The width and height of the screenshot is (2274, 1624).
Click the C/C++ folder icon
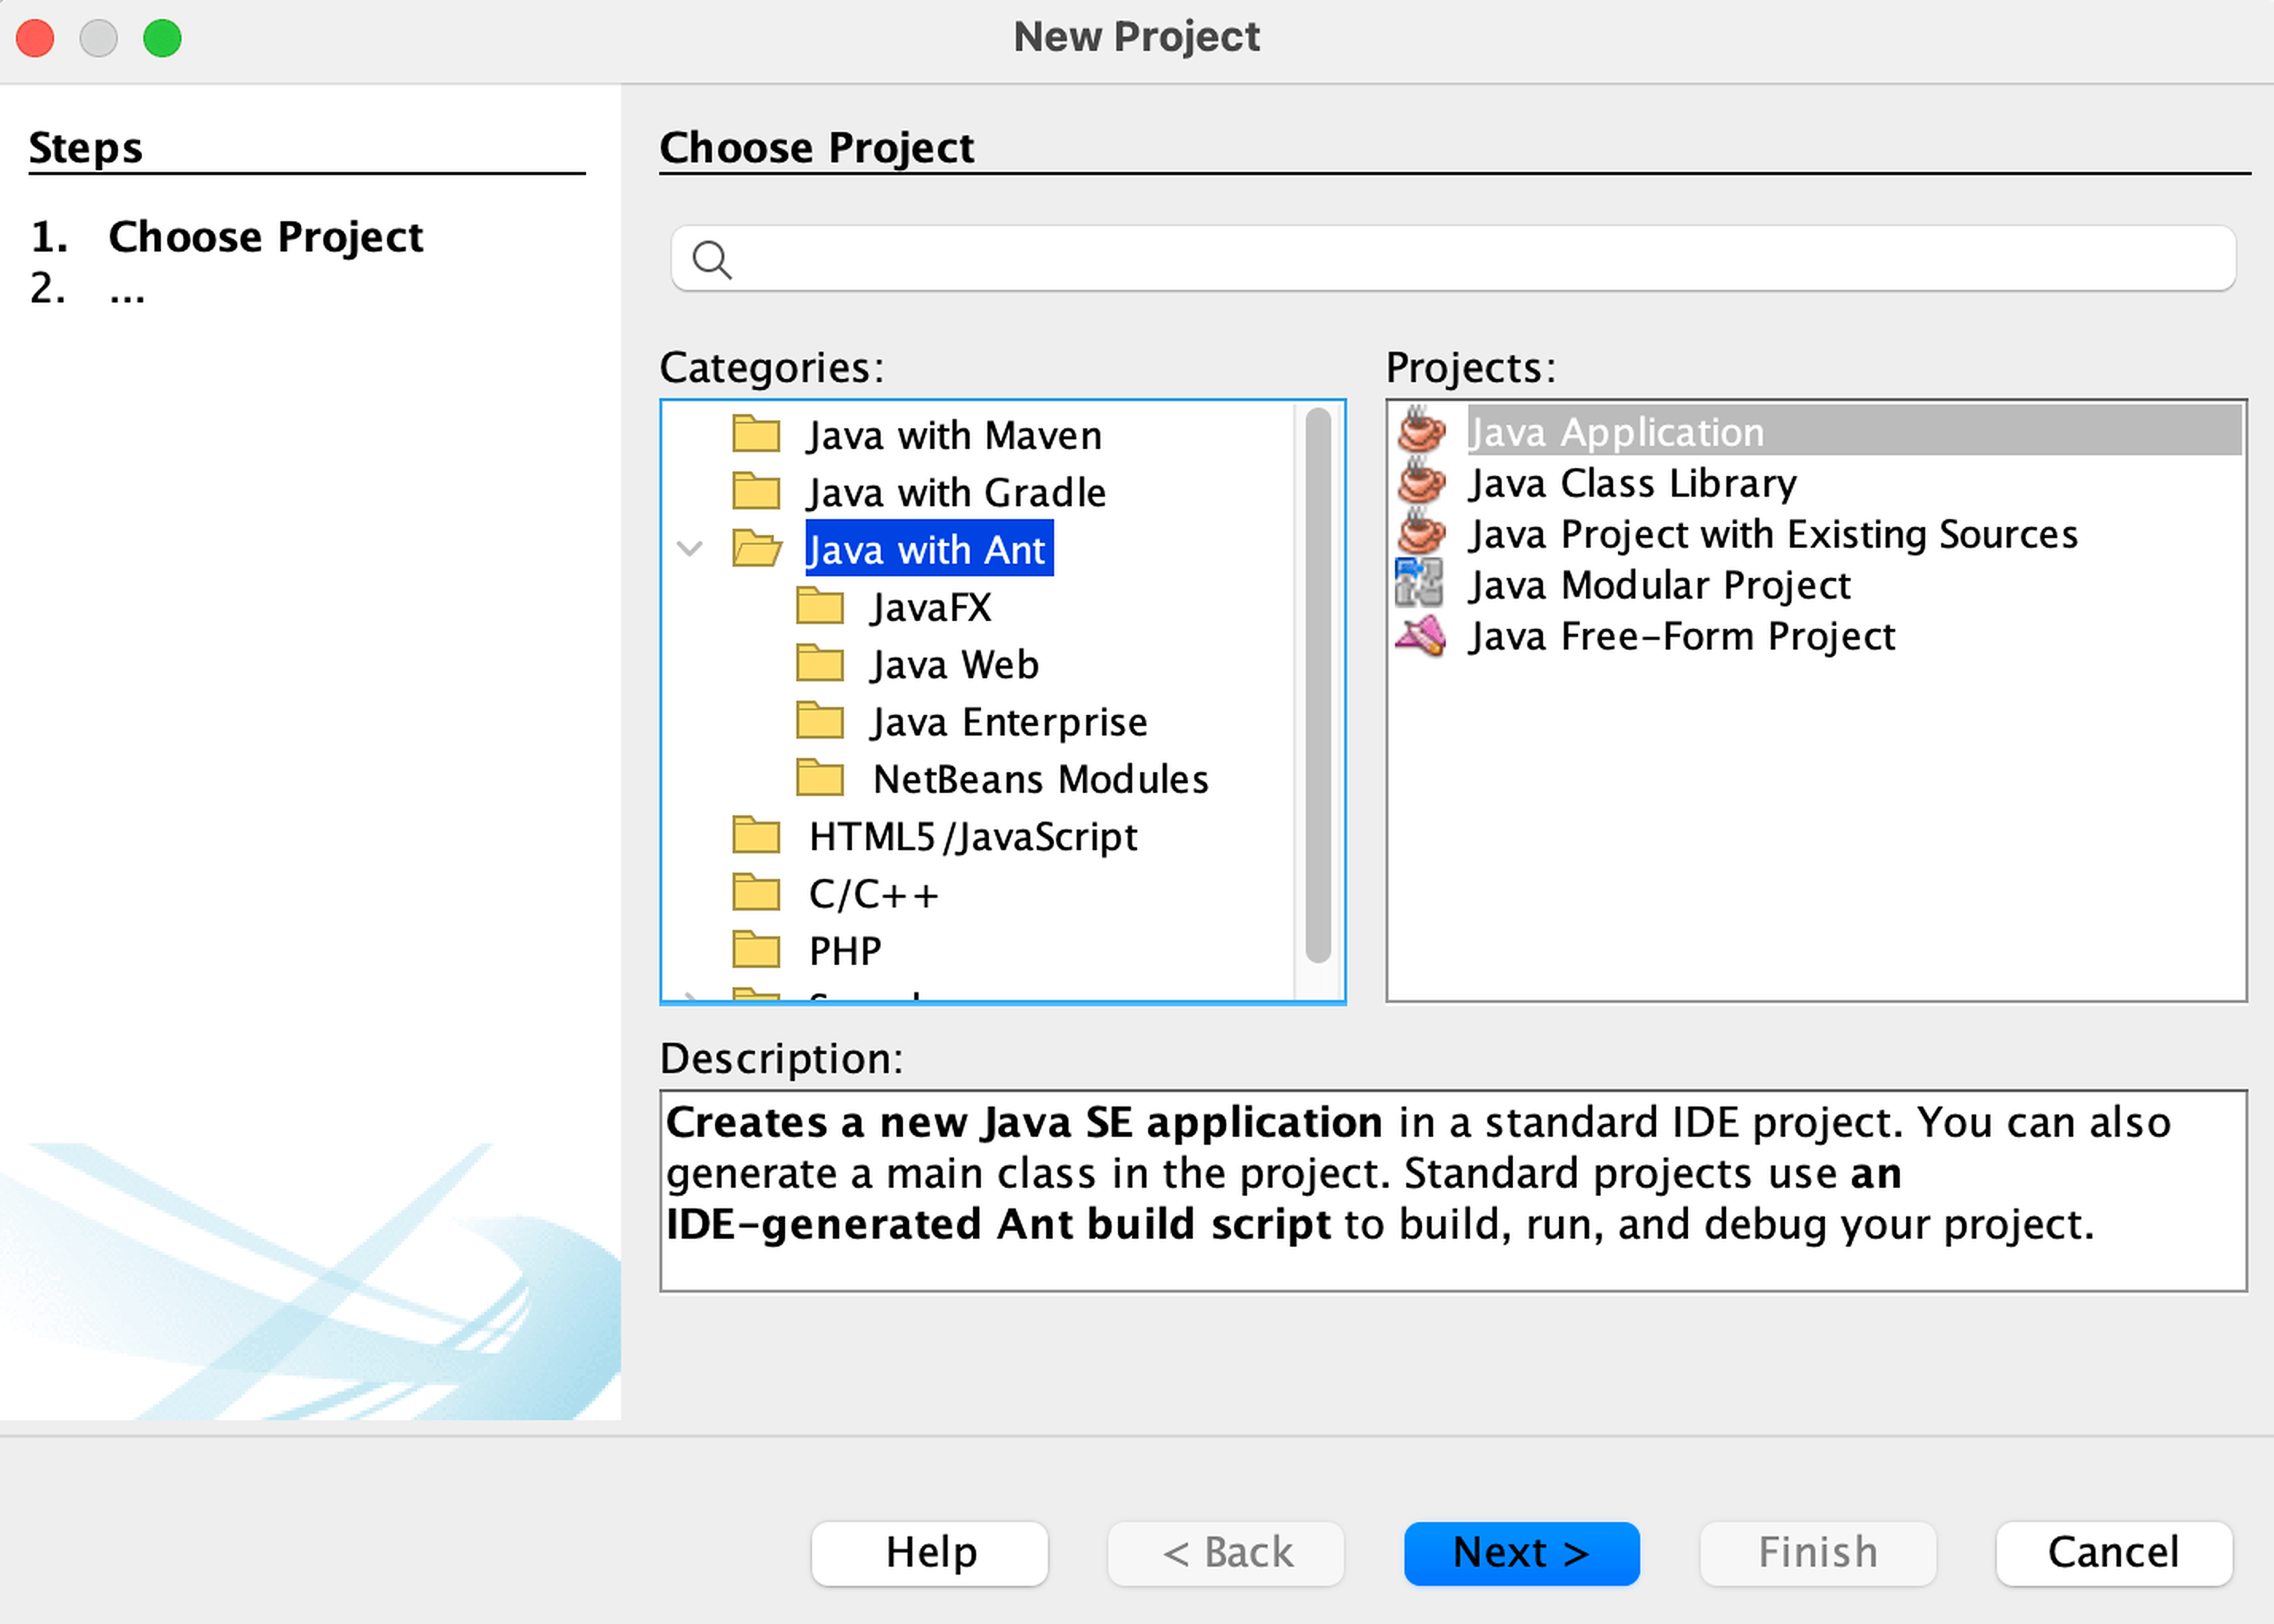pyautogui.click(x=756, y=893)
